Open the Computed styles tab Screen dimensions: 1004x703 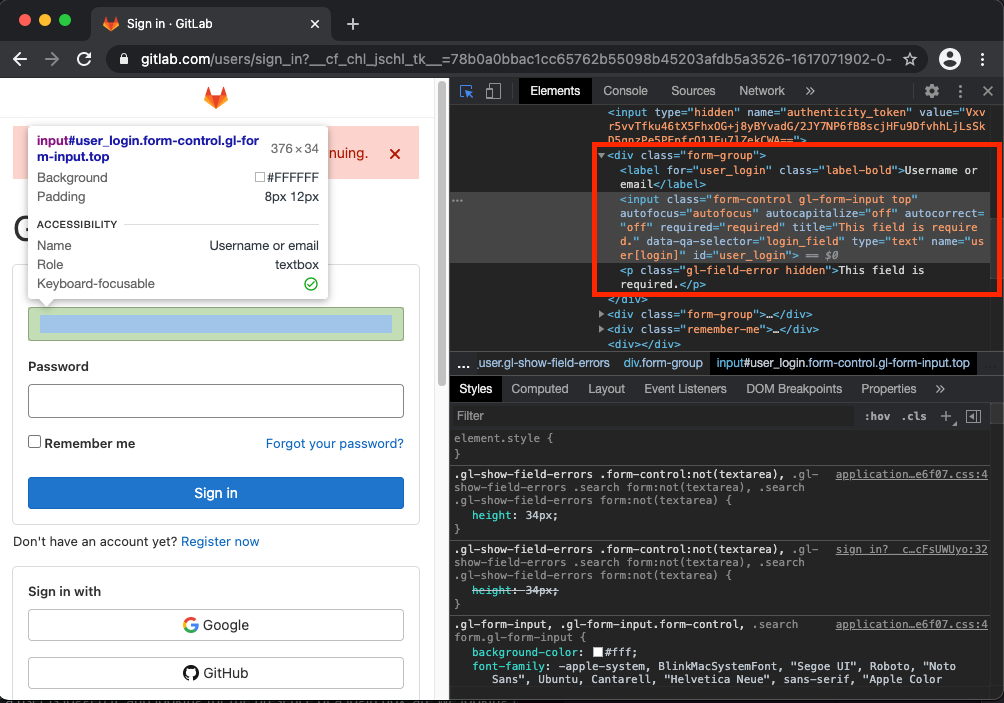click(x=540, y=389)
